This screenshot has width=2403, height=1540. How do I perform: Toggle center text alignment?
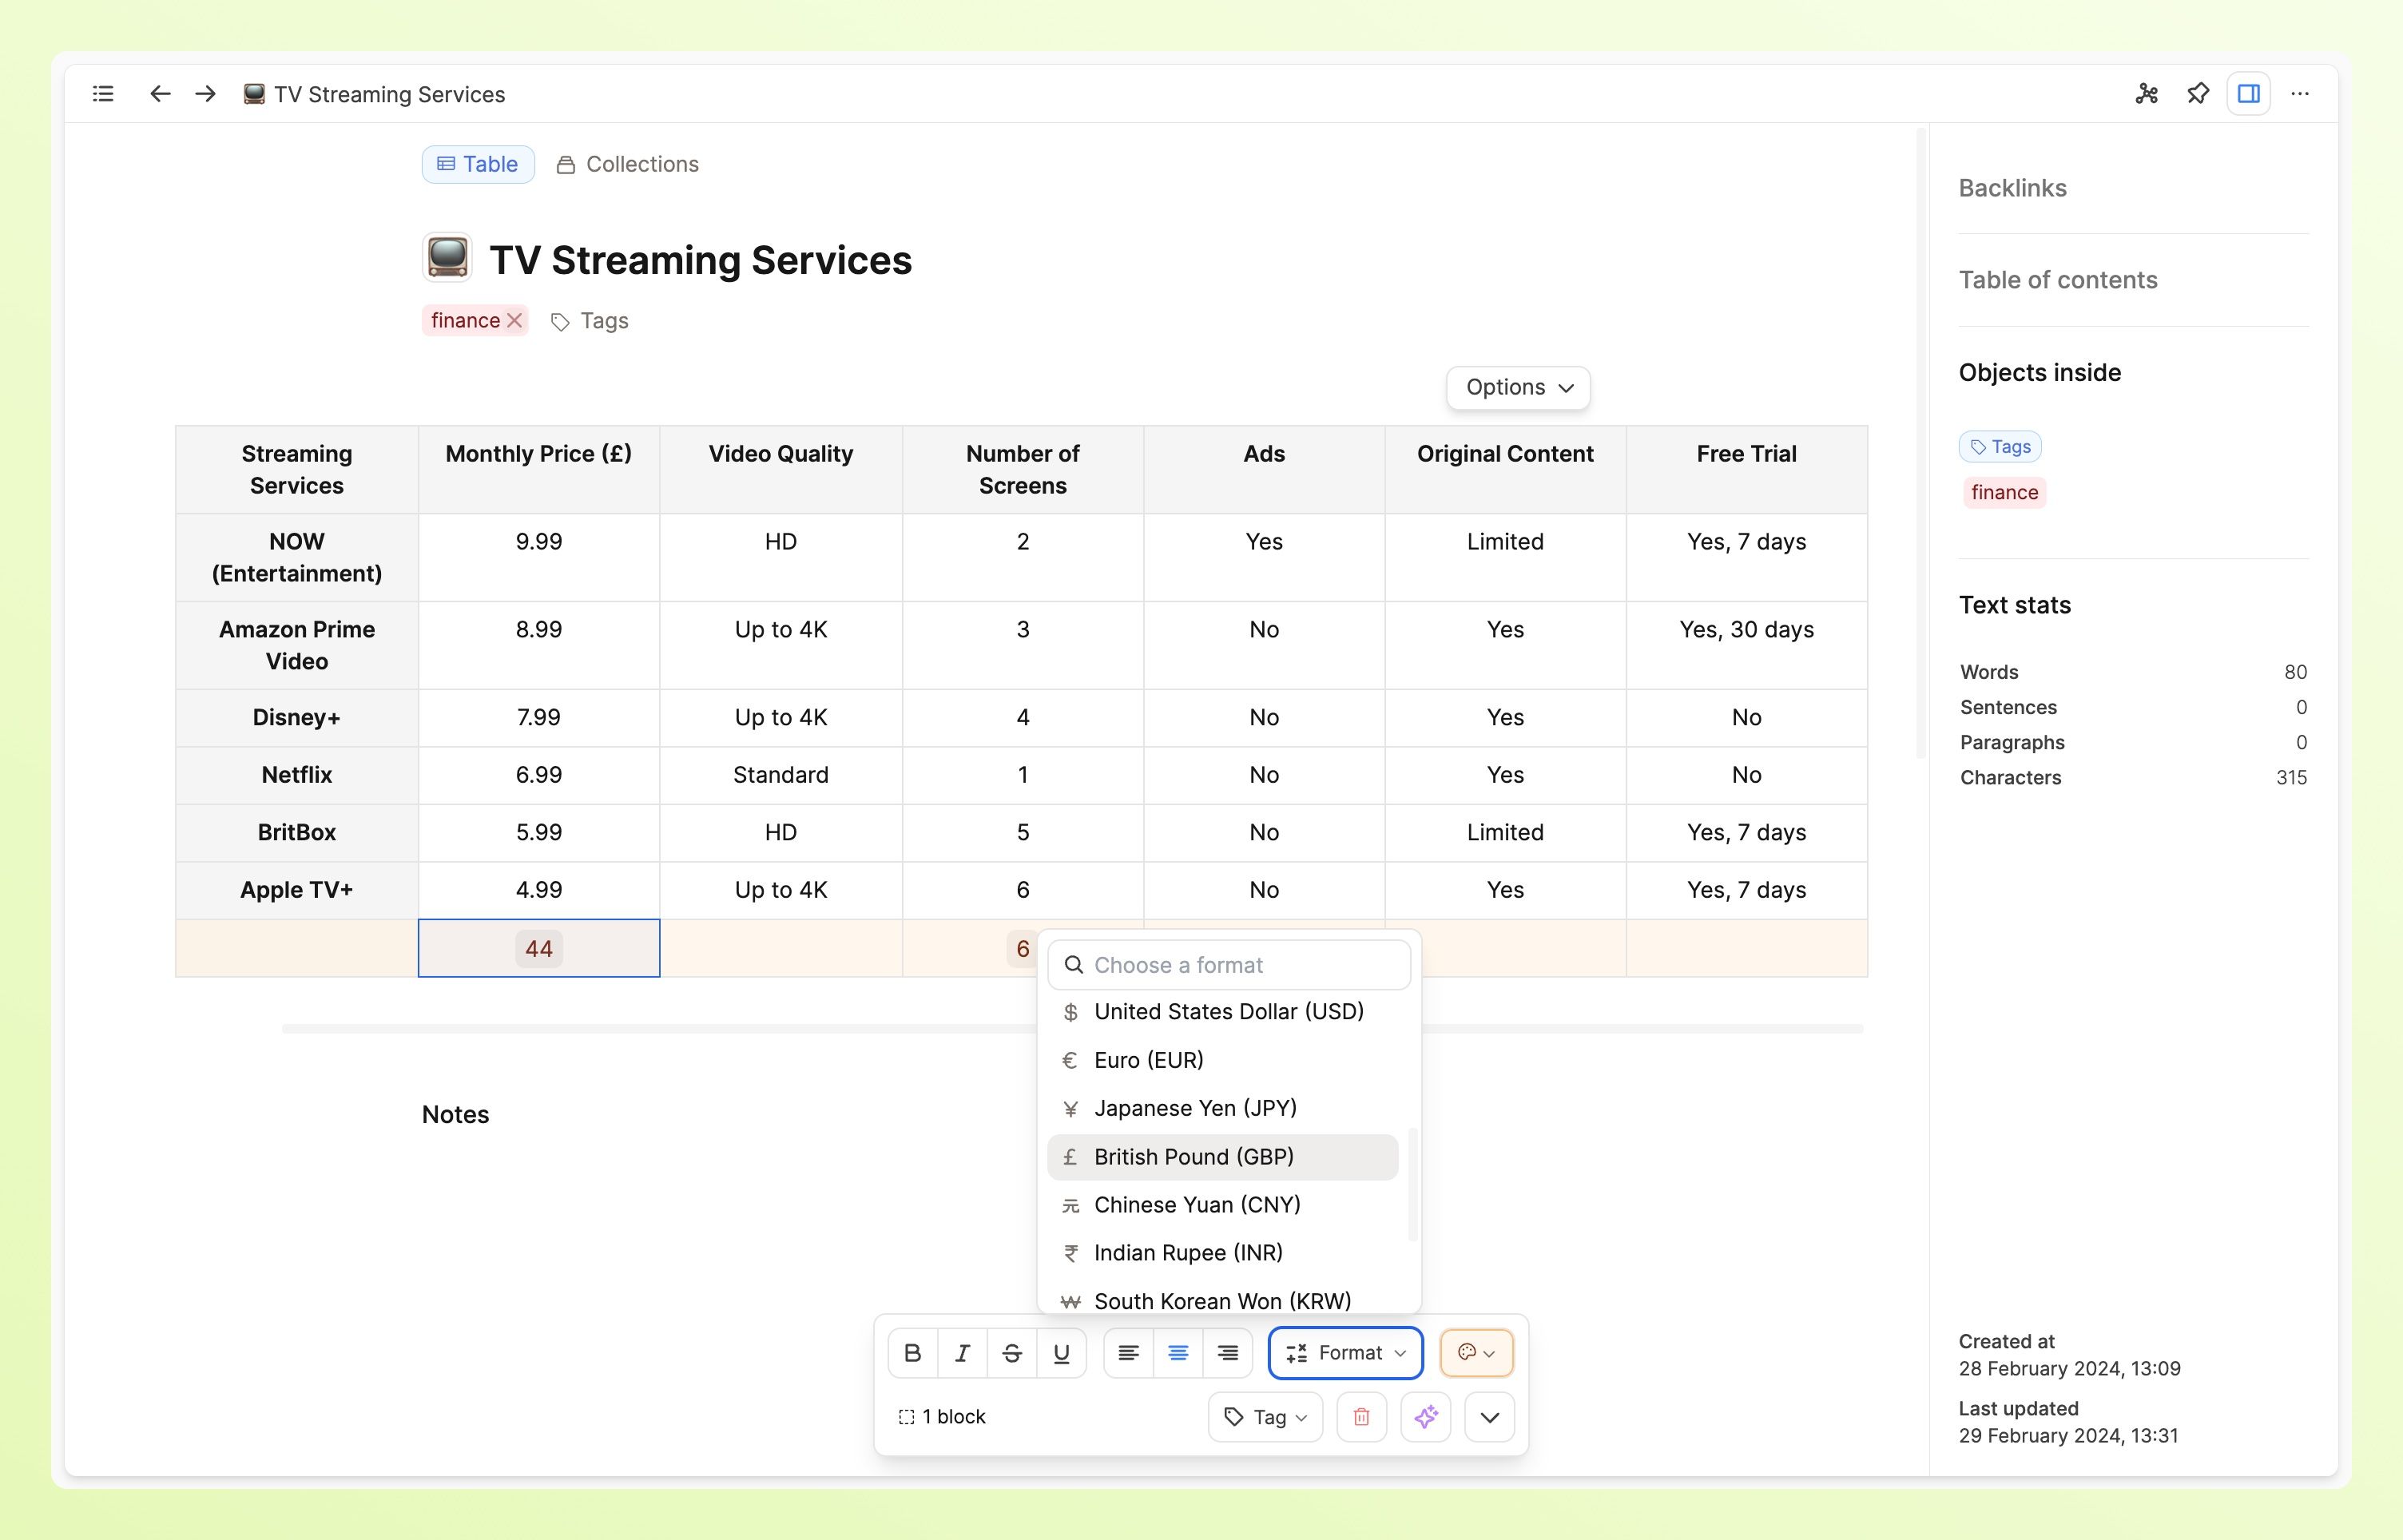pyautogui.click(x=1178, y=1352)
